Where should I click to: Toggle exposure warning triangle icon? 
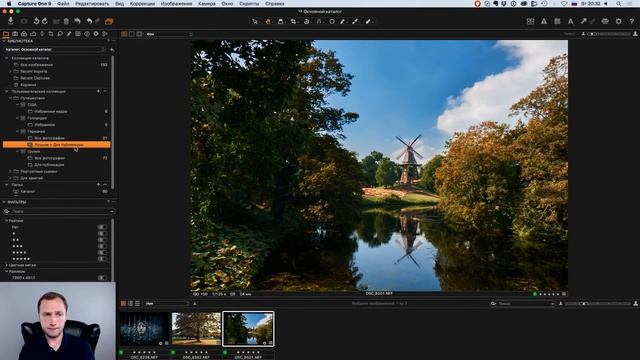pyautogui.click(x=544, y=21)
